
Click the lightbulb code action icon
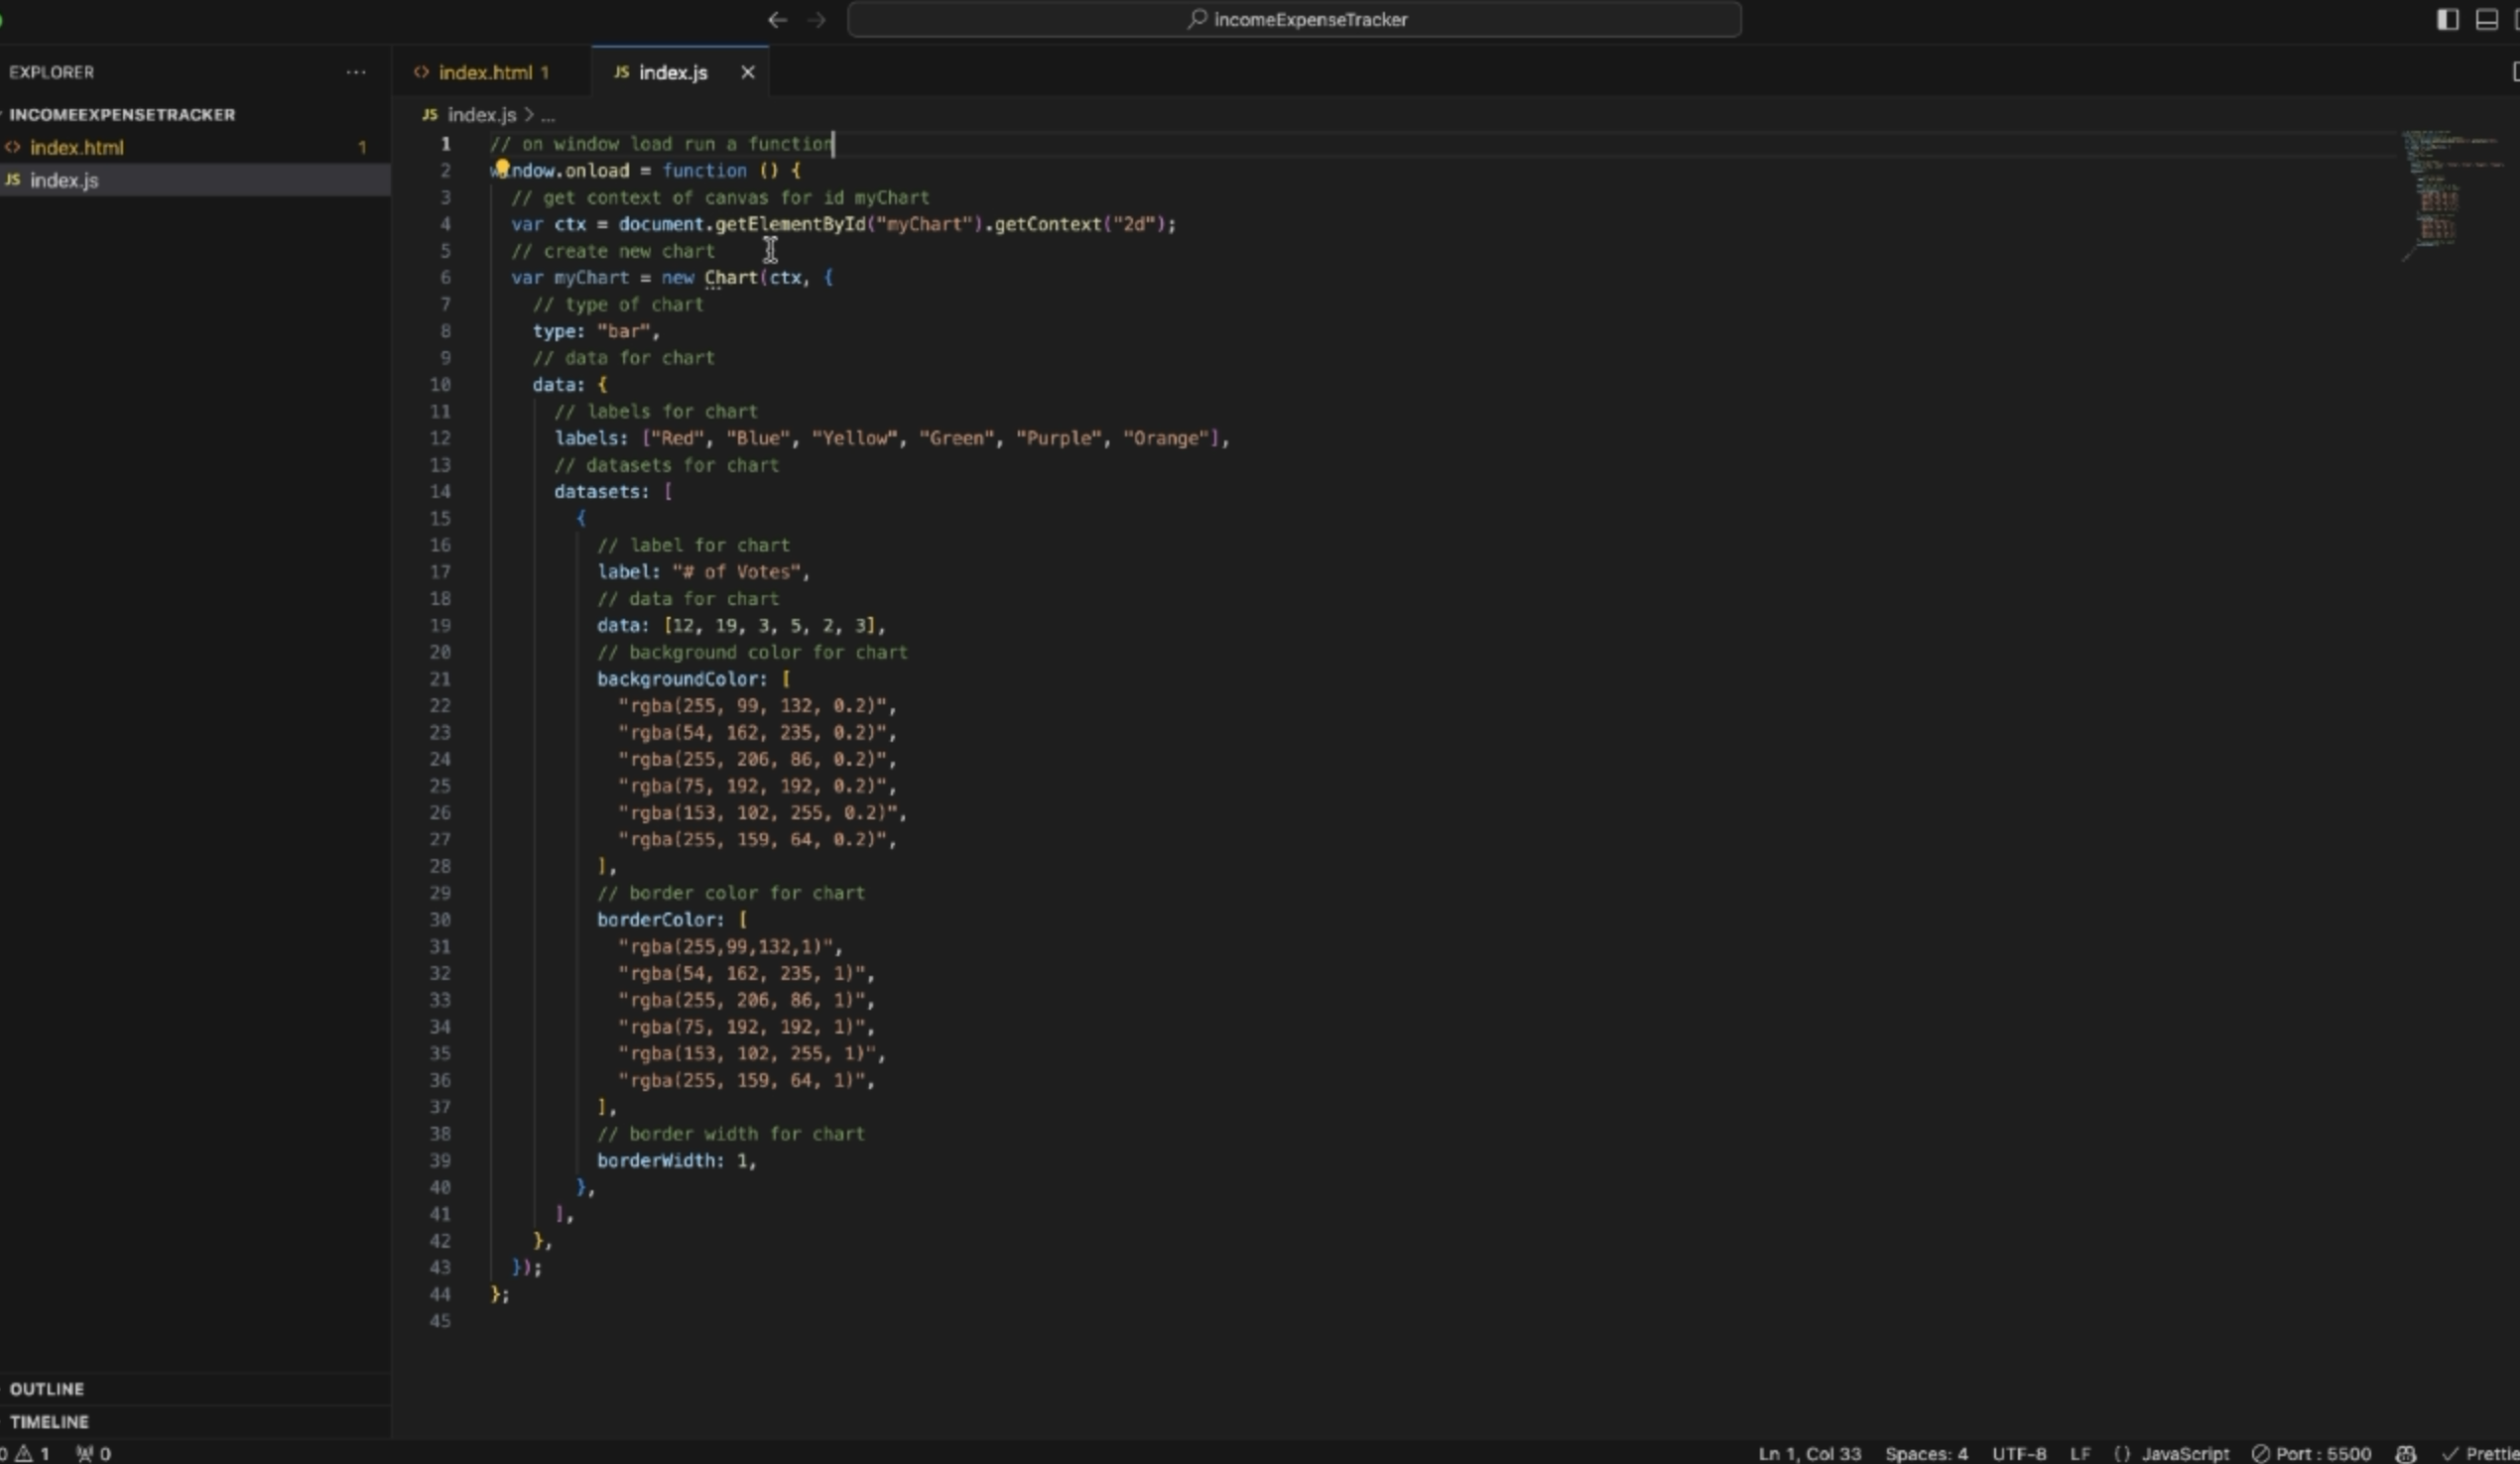(502, 168)
